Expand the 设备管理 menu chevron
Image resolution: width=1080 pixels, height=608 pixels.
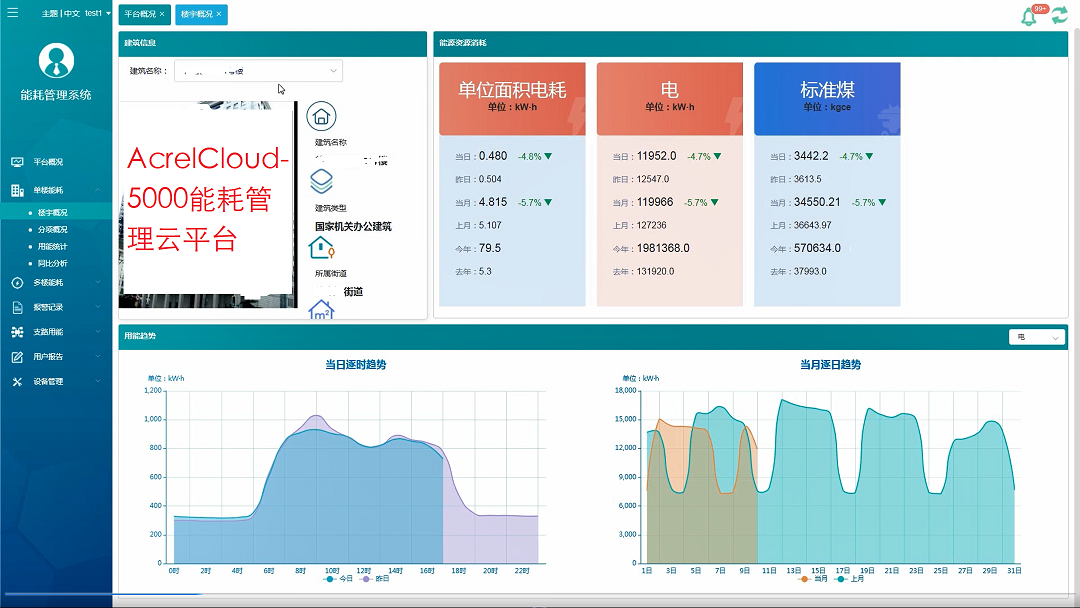[98, 381]
